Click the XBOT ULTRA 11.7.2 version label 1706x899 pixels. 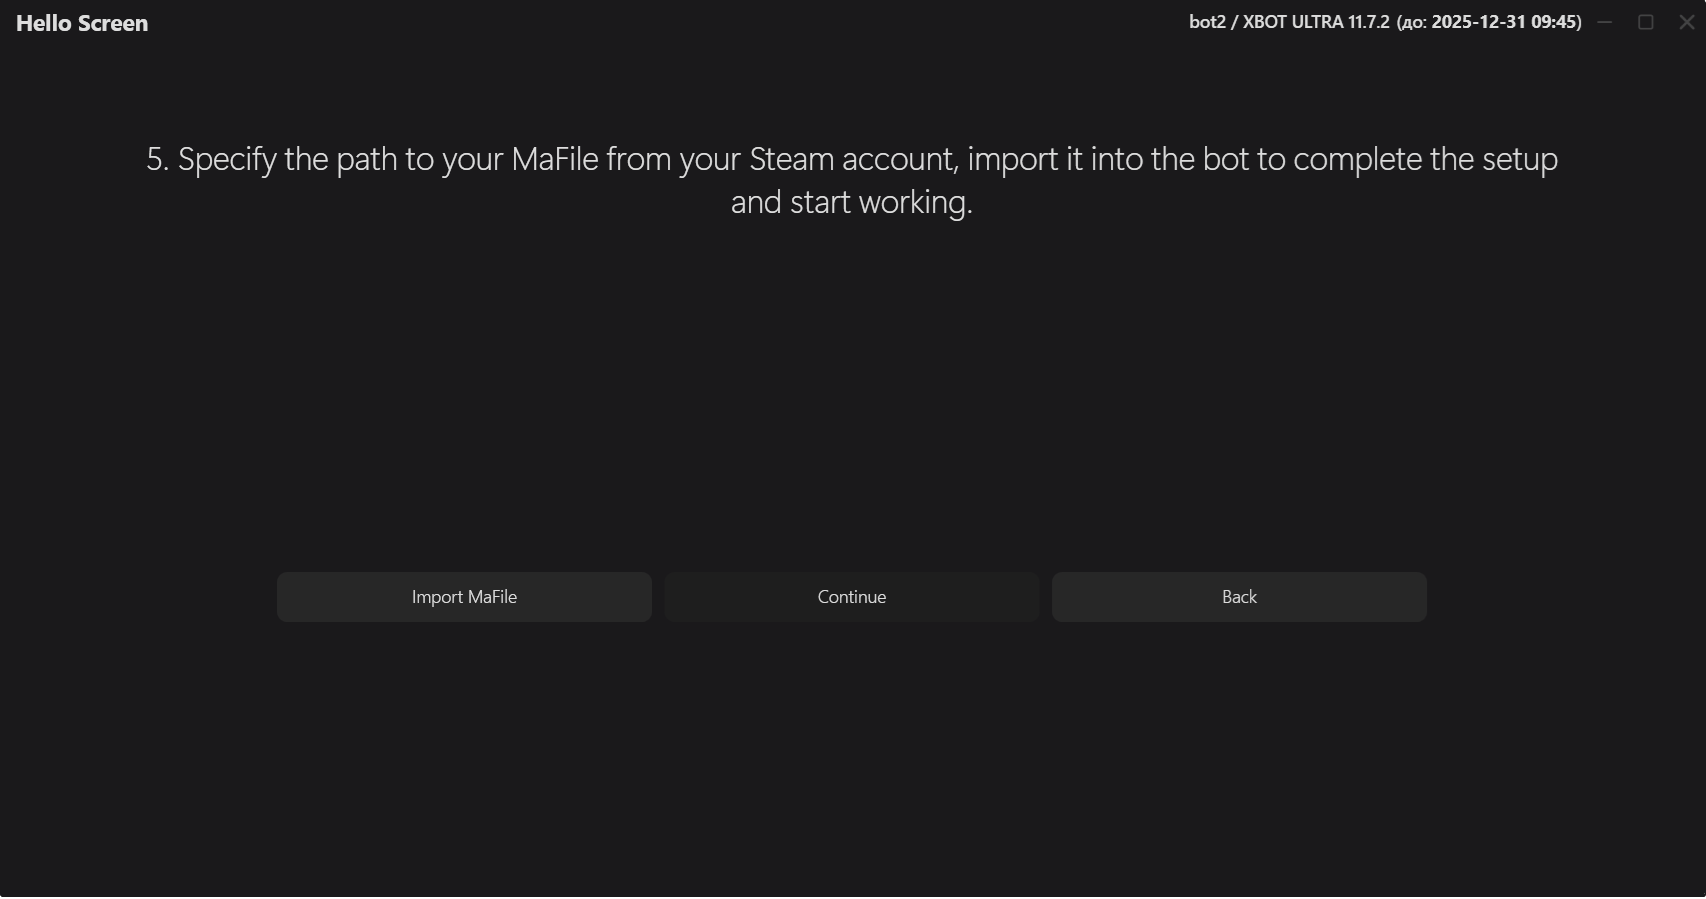1316,22
